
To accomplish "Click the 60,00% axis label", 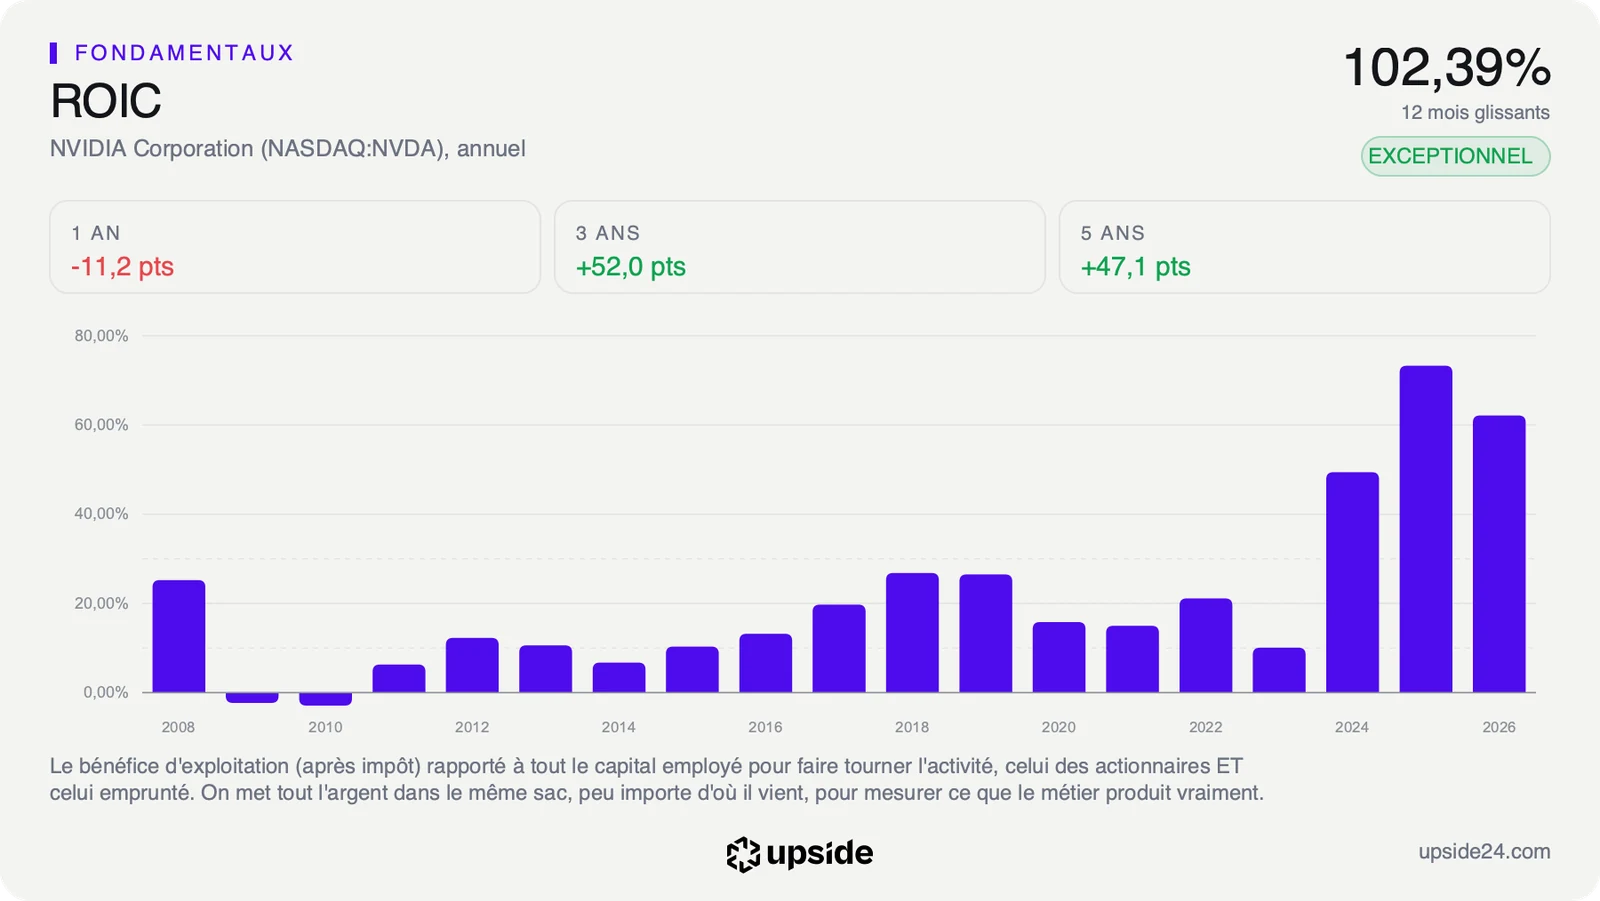I will click(x=101, y=425).
